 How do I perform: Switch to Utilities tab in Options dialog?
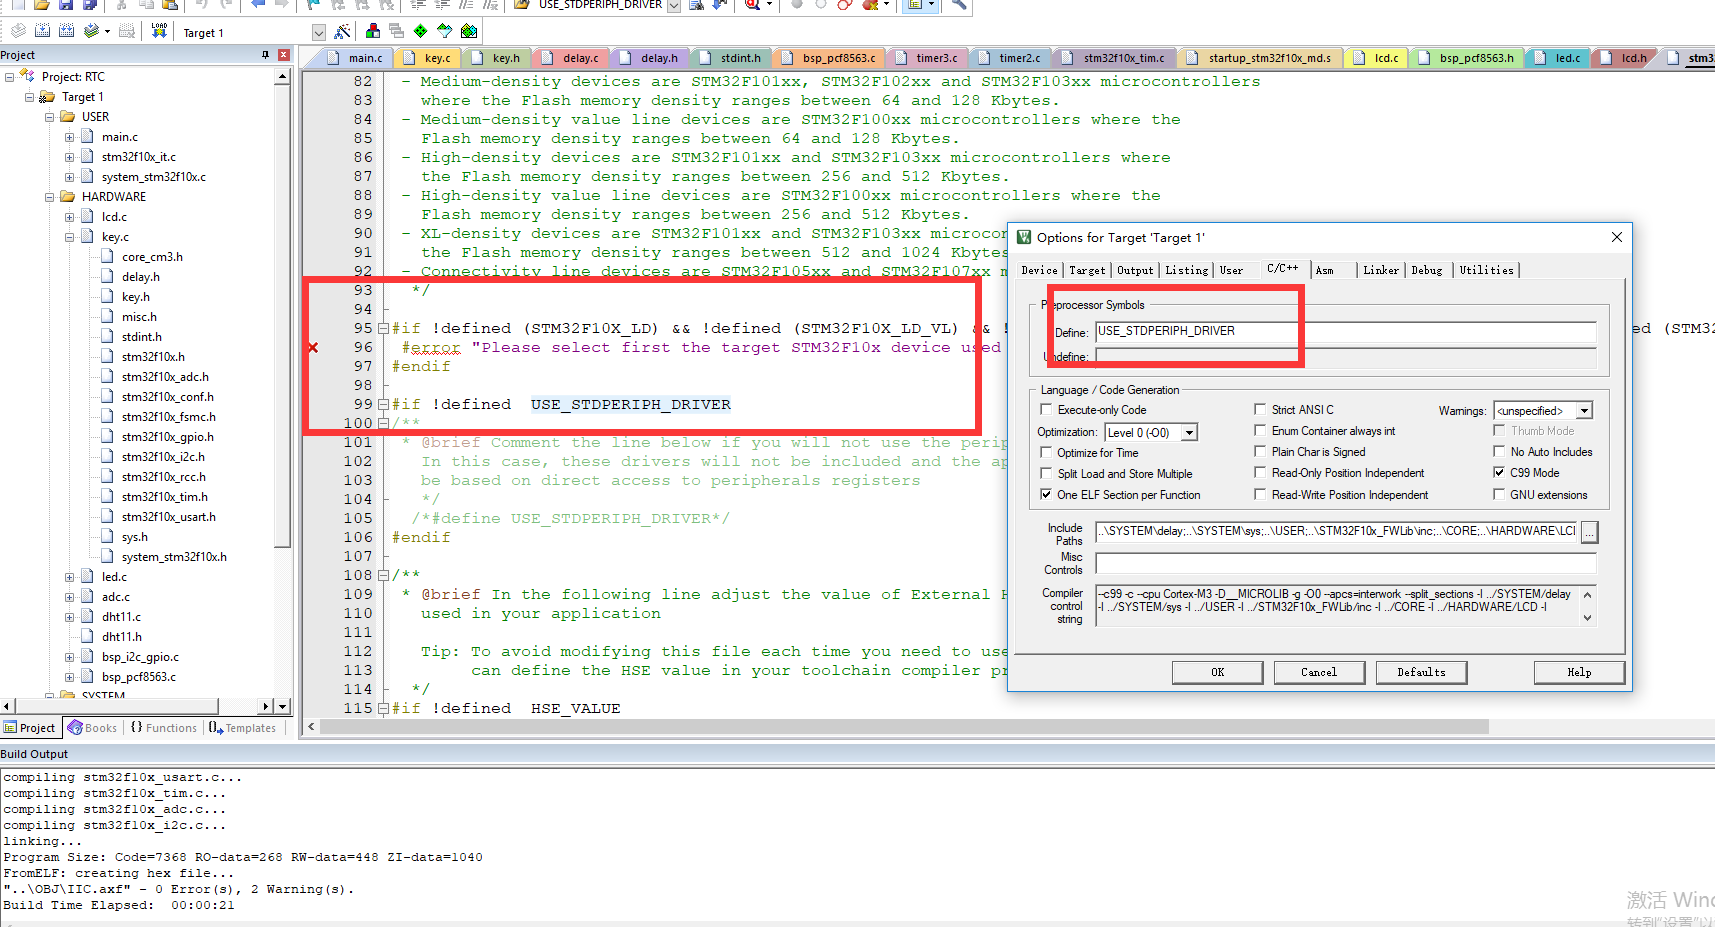point(1486,271)
